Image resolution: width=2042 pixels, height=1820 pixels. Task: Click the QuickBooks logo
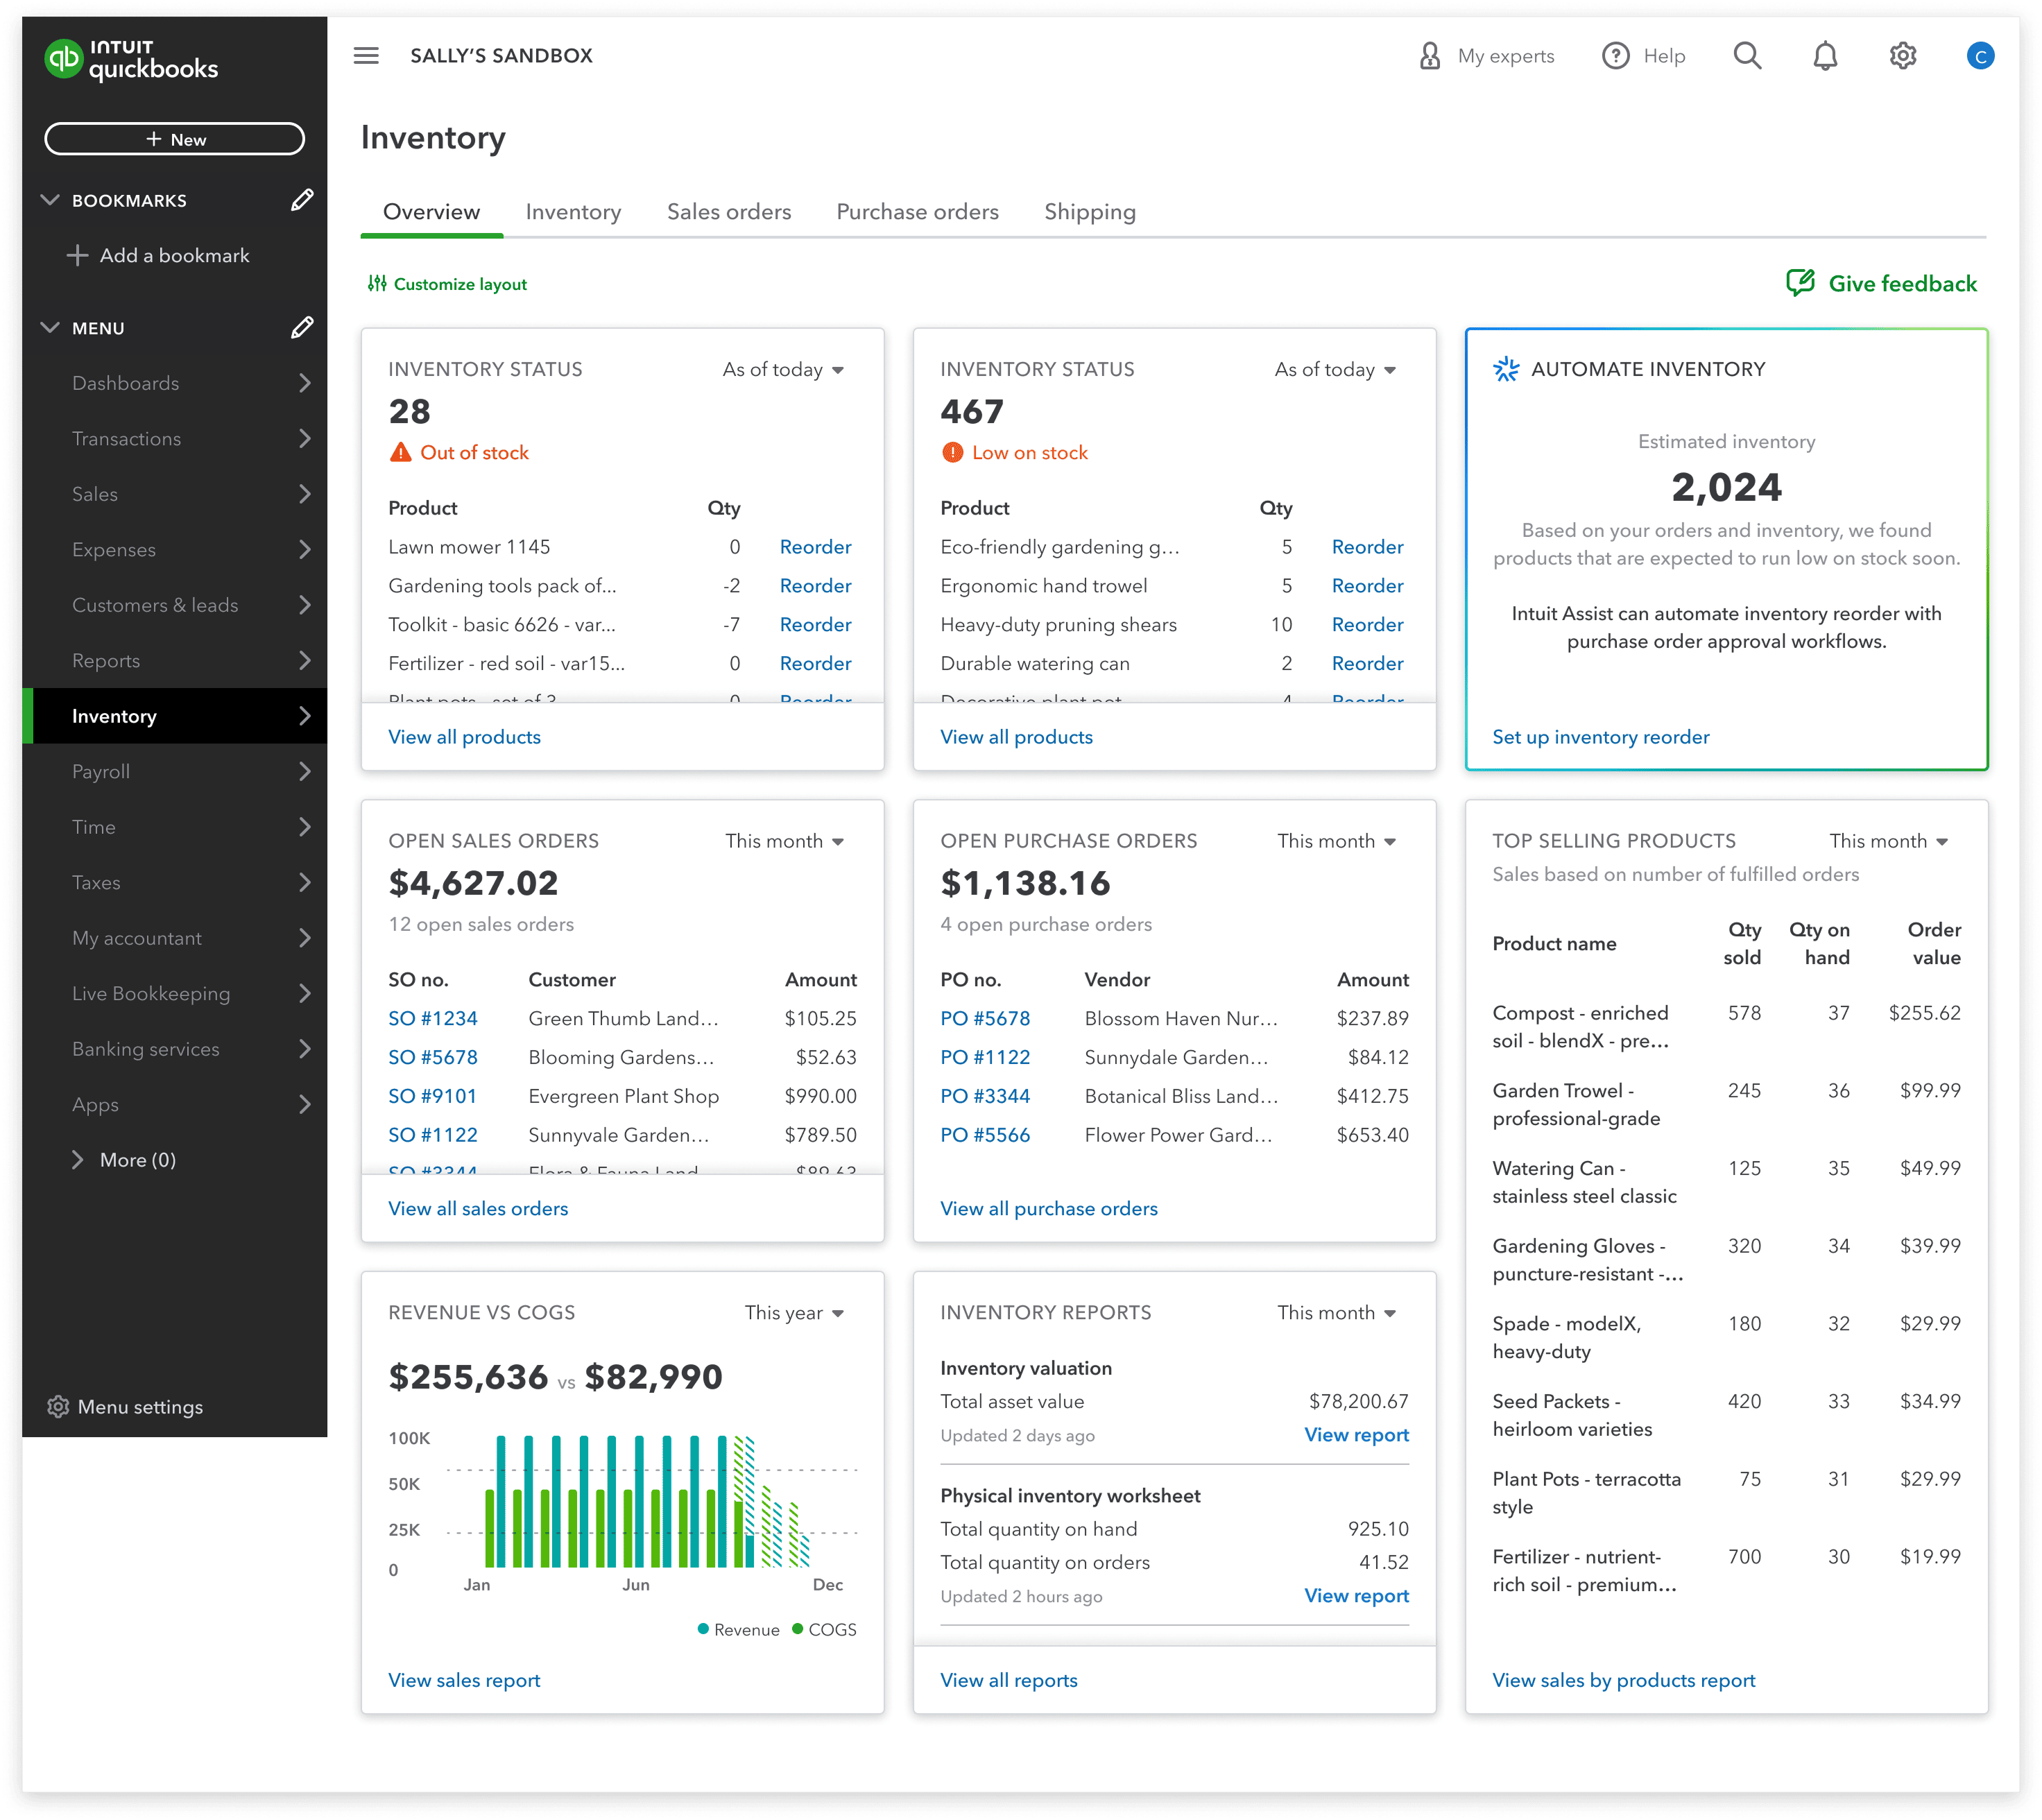131,60
